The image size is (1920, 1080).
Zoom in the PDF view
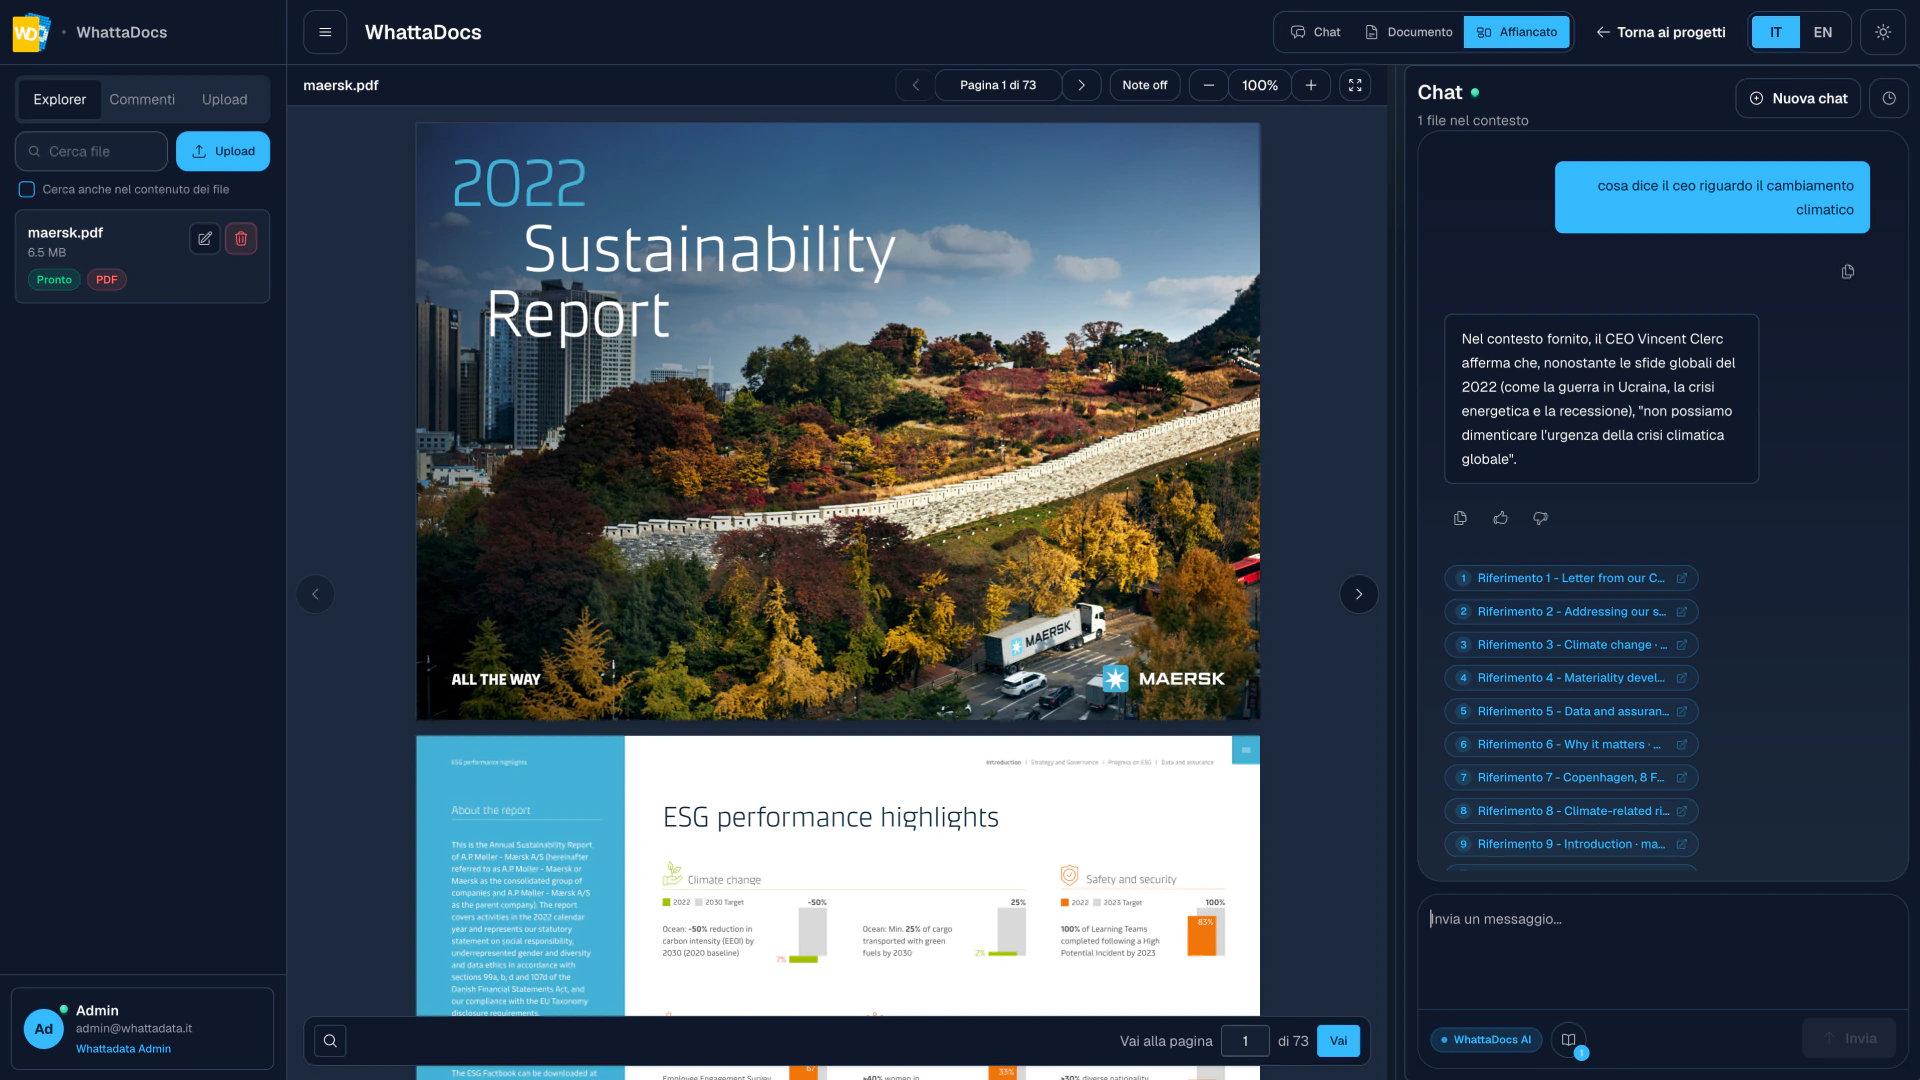point(1311,85)
